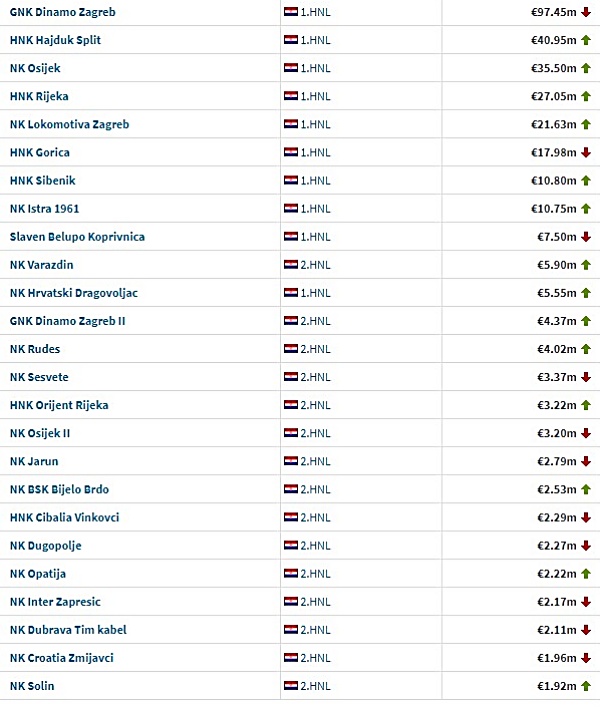Click the green up arrow beside €4.37m

point(586,321)
